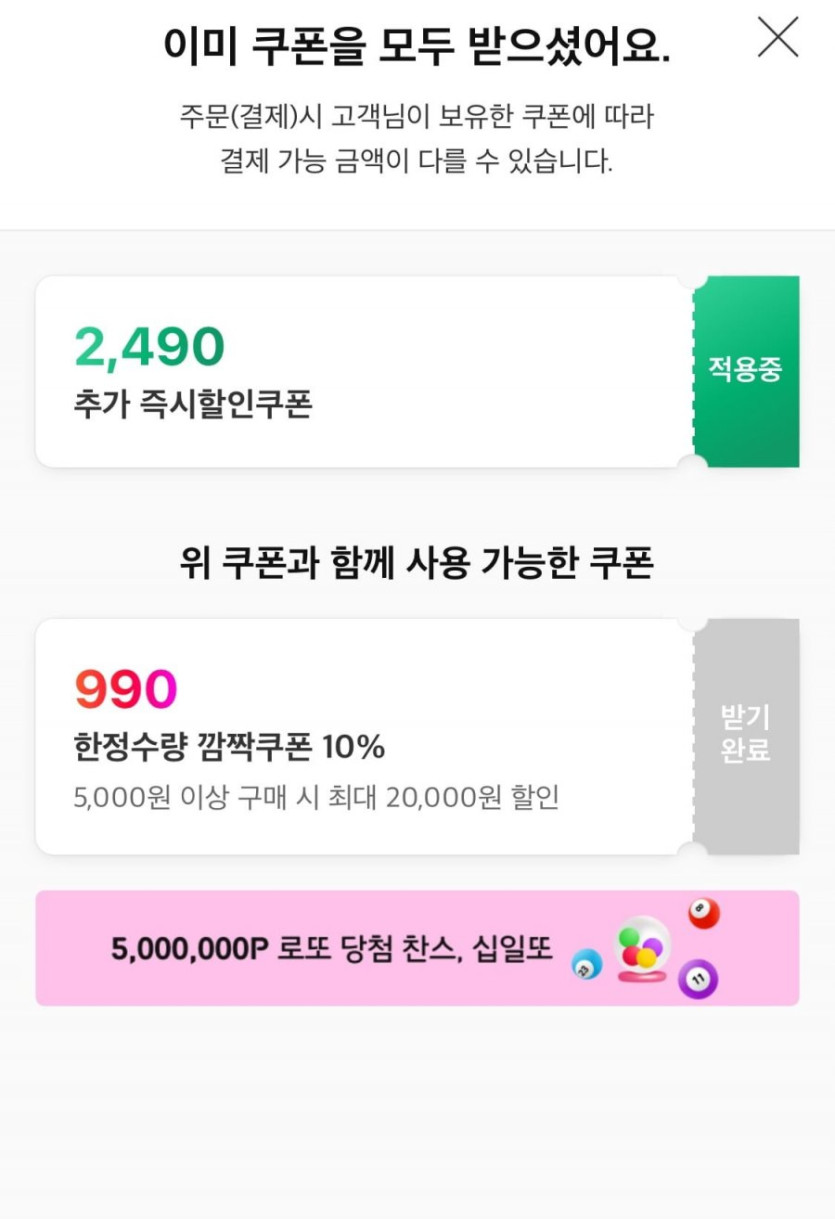Click the 이미 쿠폰을 모두 받으셨어요 title
835x1219 pixels.
pyautogui.click(x=416, y=46)
